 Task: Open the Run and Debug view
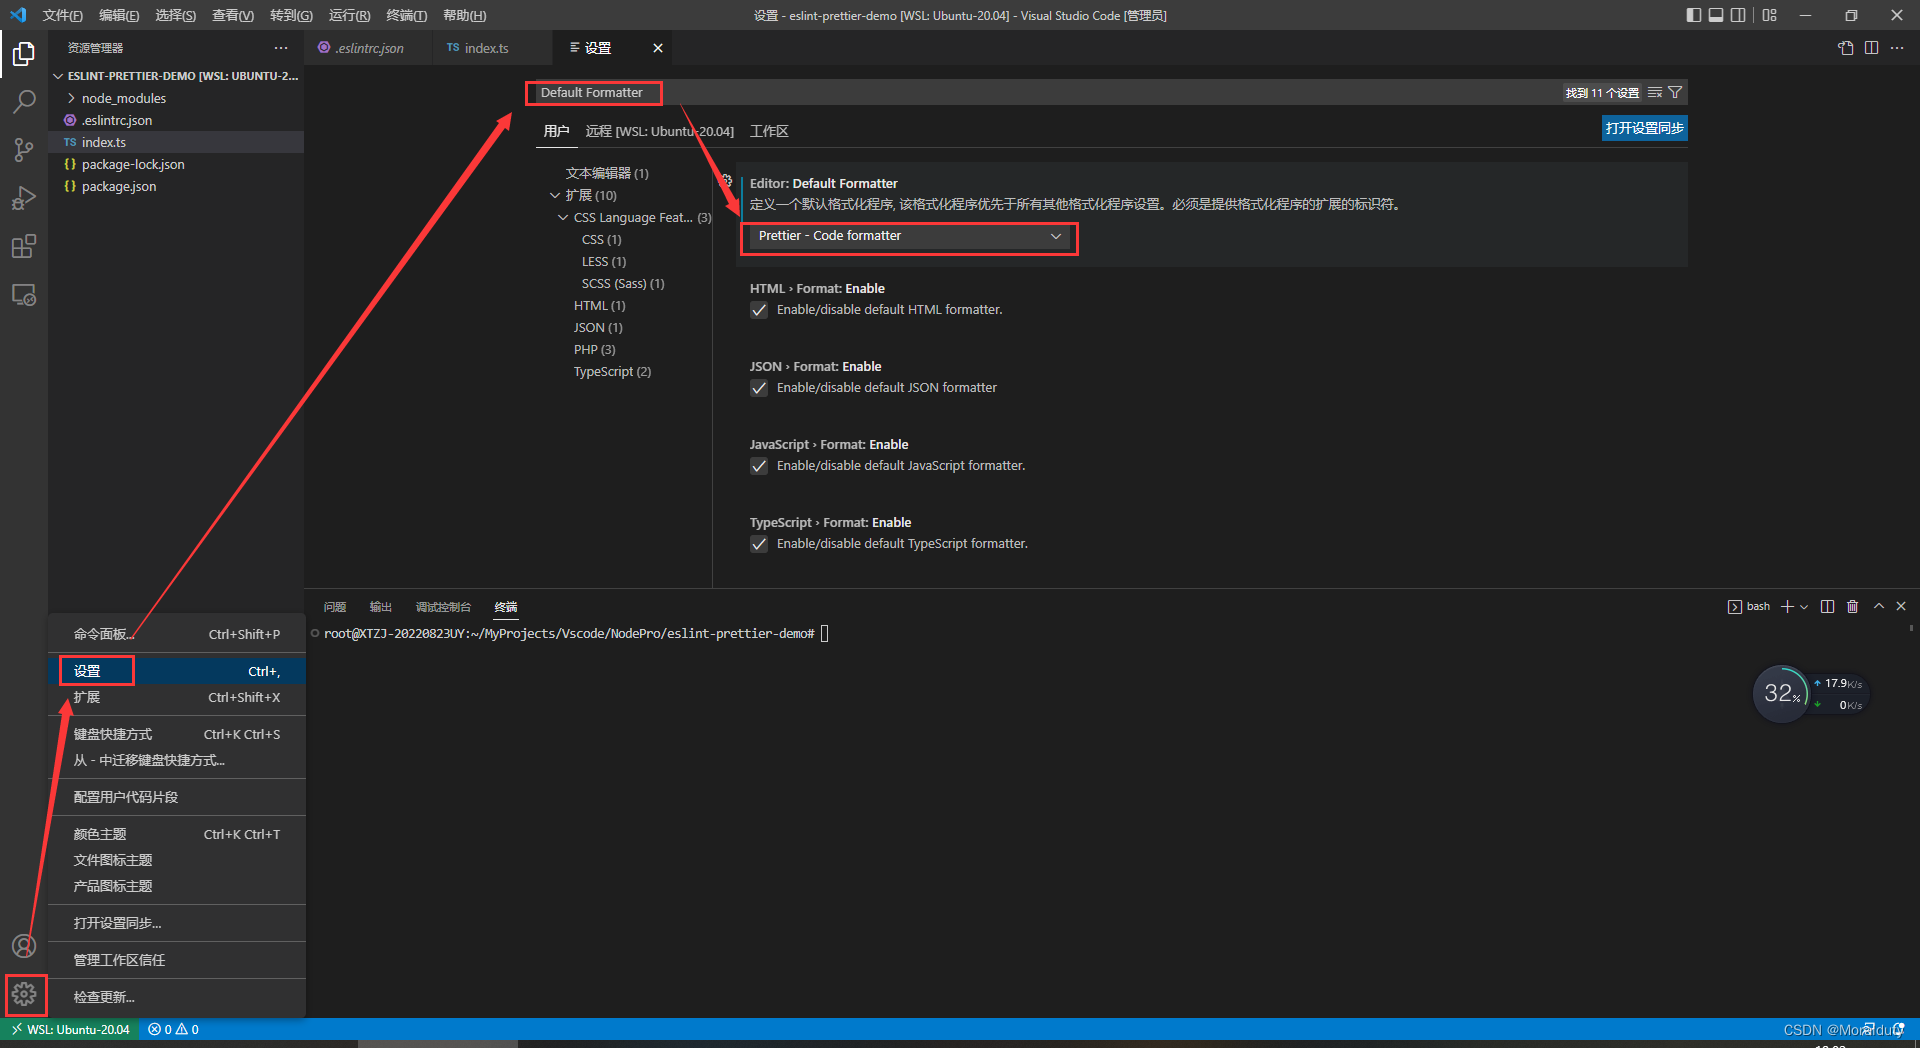point(24,197)
